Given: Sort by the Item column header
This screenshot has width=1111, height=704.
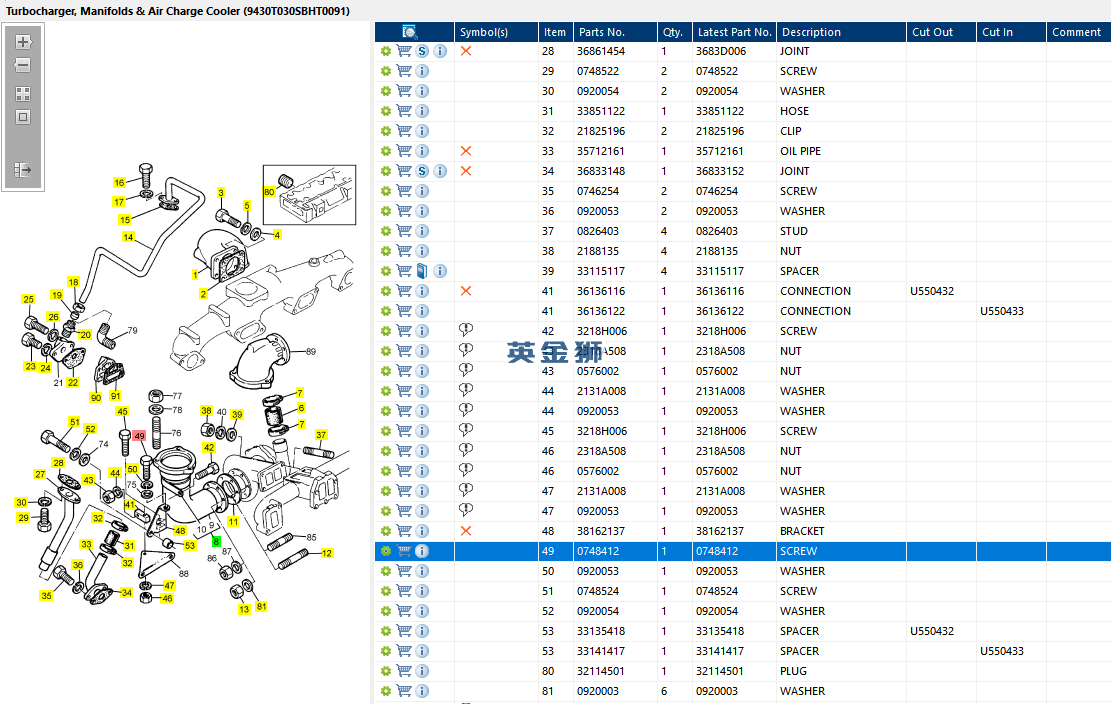Looking at the screenshot, I should (556, 32).
